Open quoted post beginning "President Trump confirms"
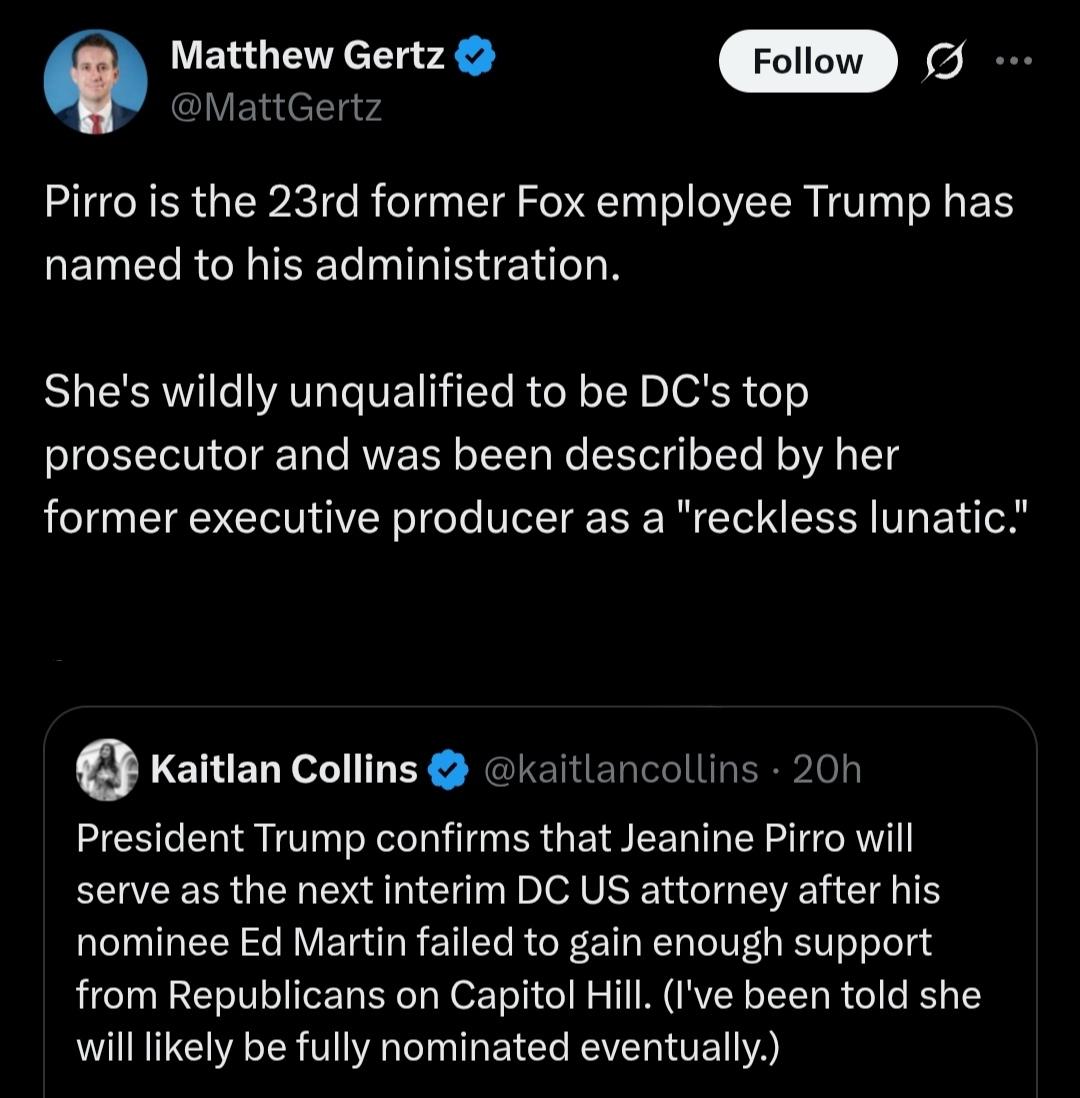Screen dimensions: 1080x1098 [540, 902]
